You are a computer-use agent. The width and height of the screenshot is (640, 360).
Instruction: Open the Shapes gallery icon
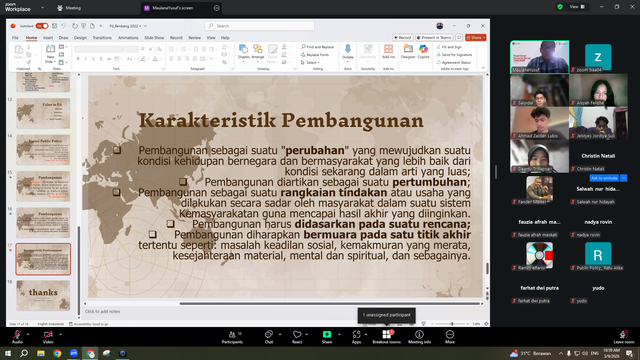(243, 49)
